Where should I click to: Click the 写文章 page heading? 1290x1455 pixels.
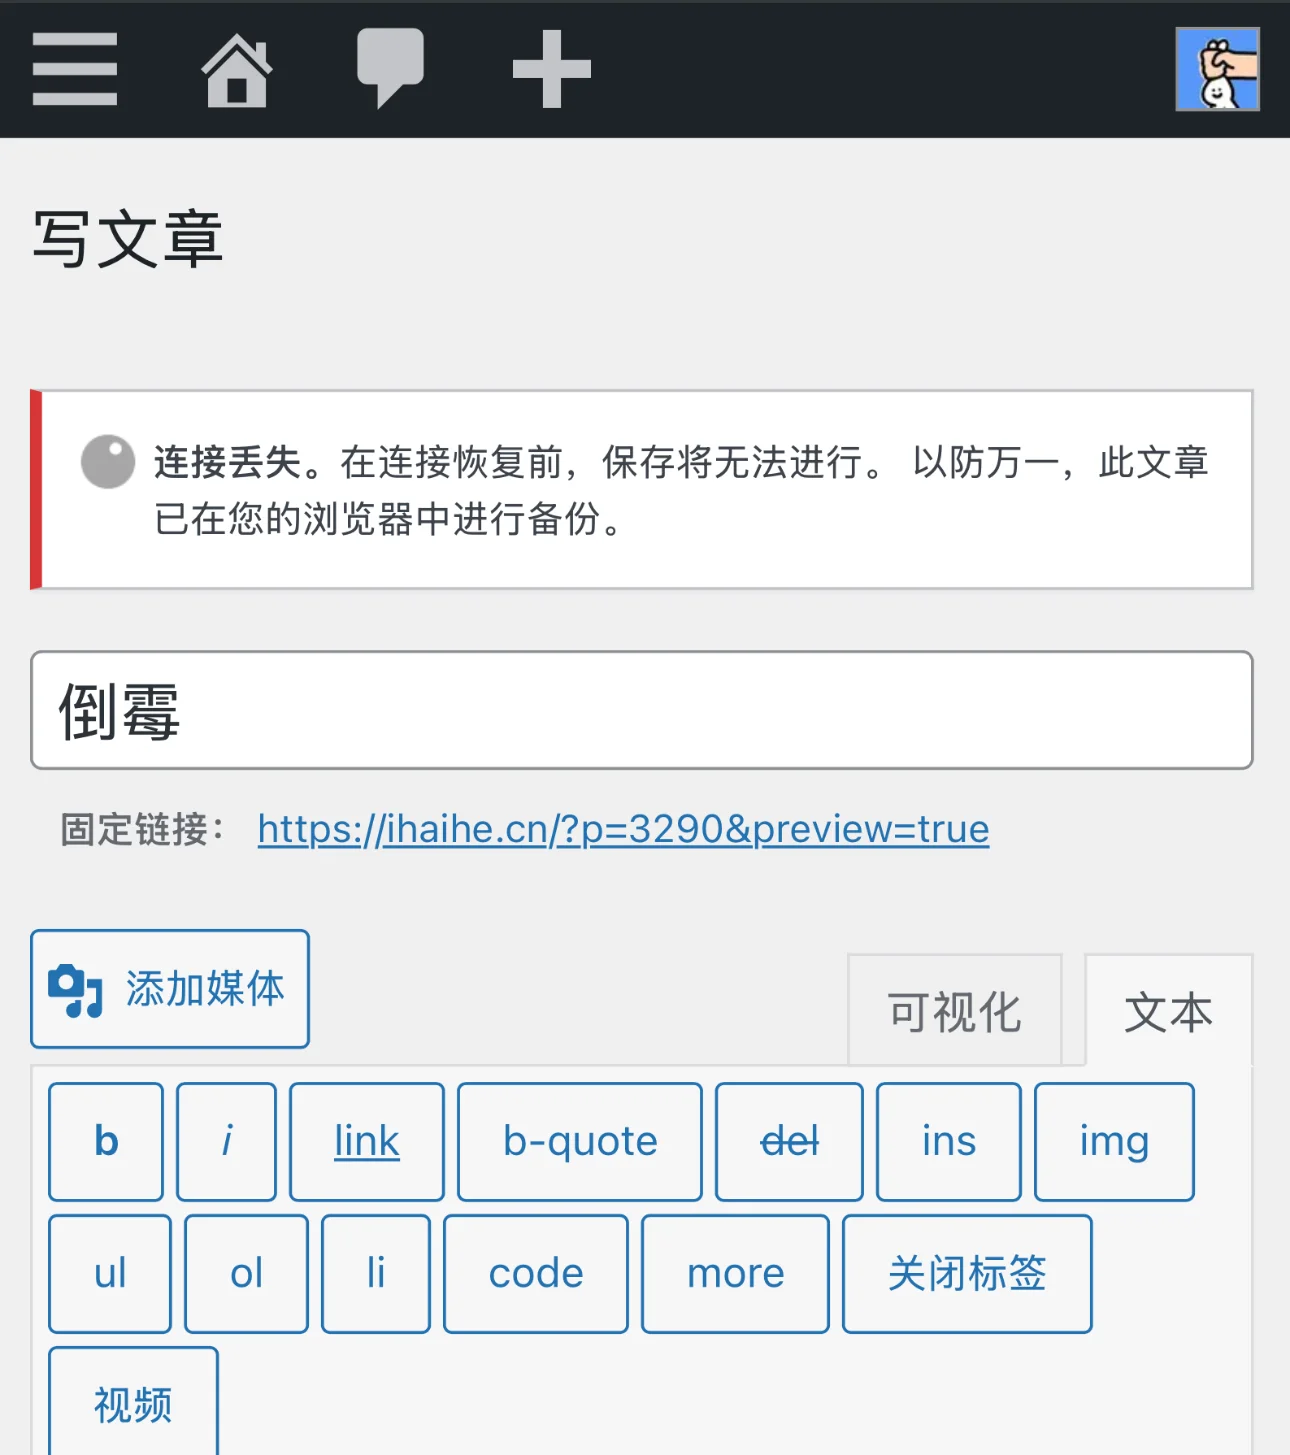point(128,239)
